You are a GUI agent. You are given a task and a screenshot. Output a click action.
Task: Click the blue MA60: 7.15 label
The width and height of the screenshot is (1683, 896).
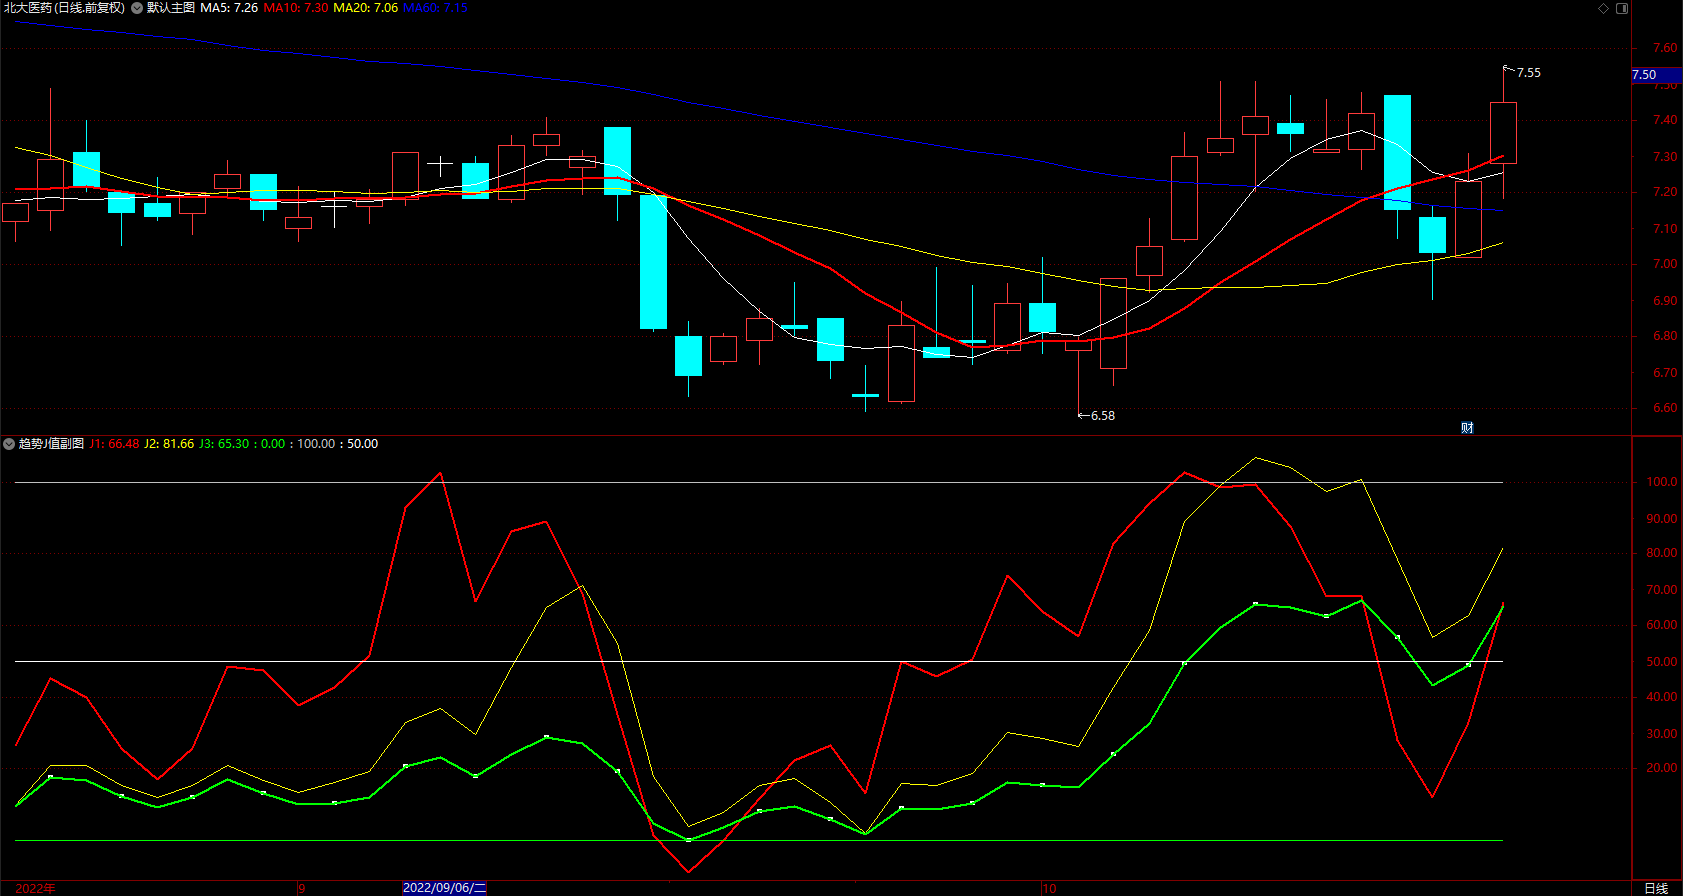pyautogui.click(x=435, y=8)
